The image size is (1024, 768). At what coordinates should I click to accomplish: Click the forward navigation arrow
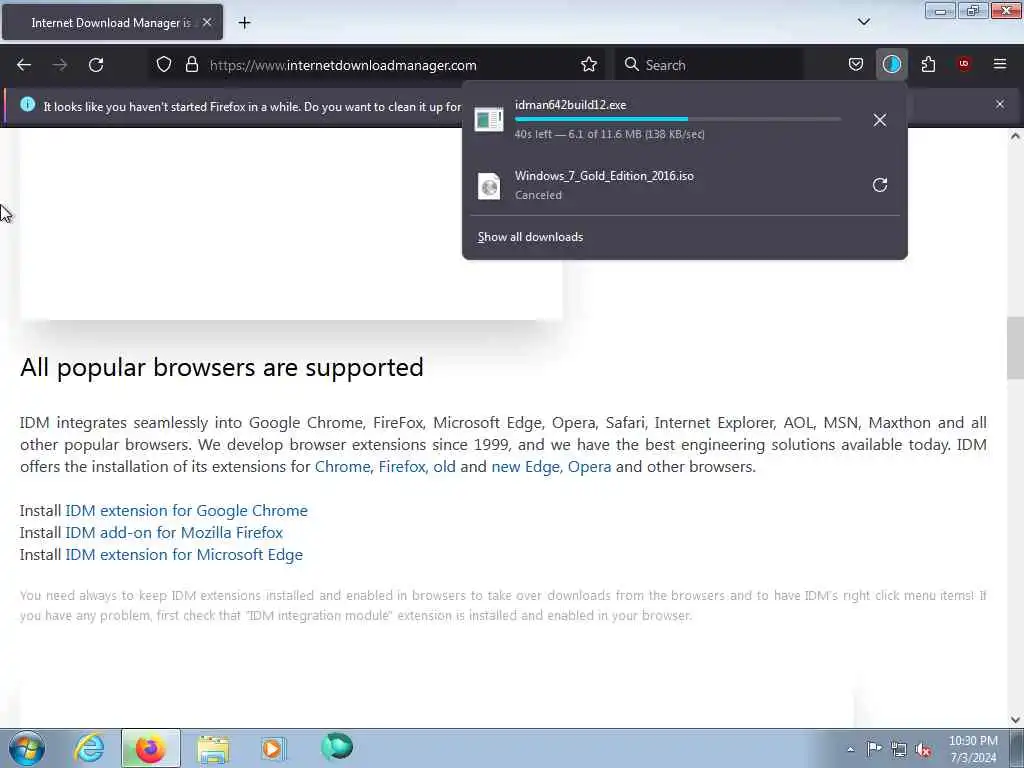tap(60, 65)
